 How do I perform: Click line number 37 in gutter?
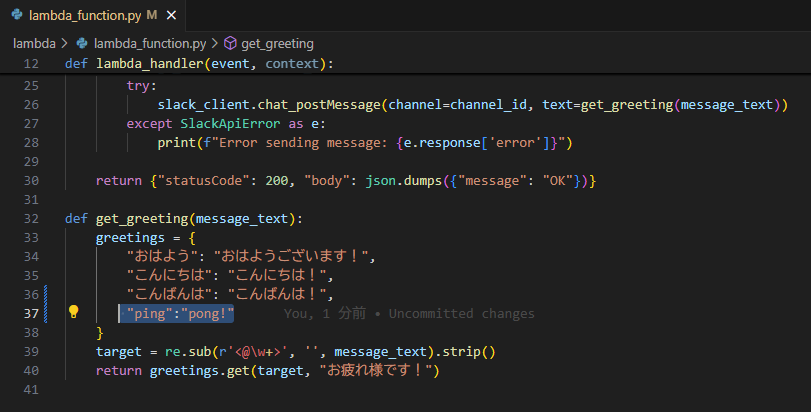point(31,314)
